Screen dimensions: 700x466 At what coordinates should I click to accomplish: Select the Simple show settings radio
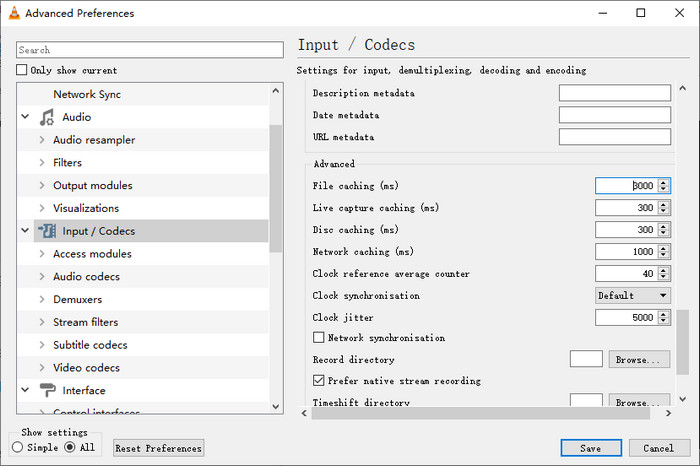coord(17,447)
